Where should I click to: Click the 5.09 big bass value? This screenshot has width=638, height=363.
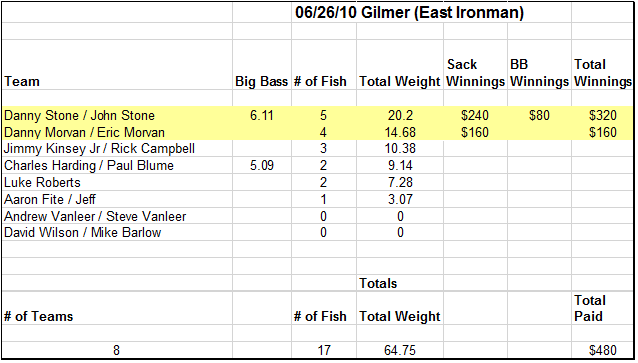262,166
